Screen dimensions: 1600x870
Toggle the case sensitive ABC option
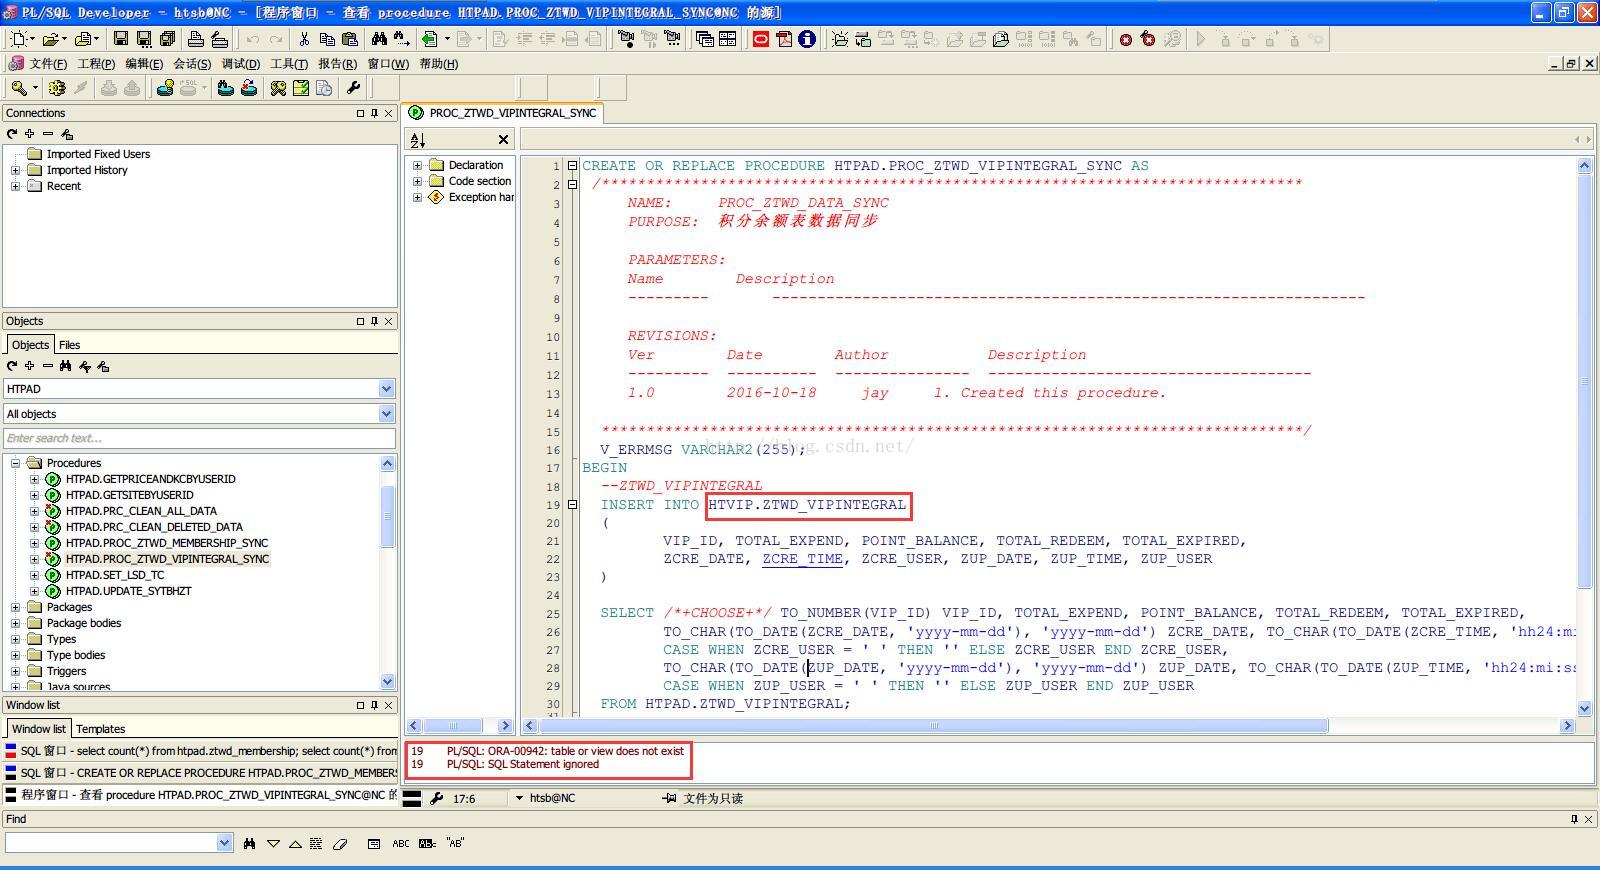(x=401, y=844)
